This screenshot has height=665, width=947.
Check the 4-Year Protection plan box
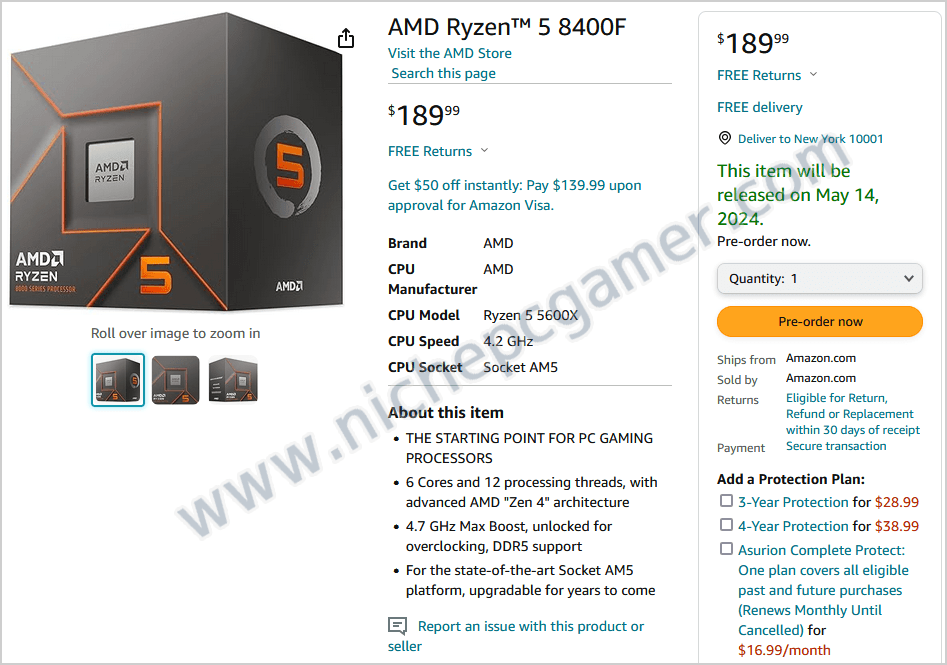(726, 525)
